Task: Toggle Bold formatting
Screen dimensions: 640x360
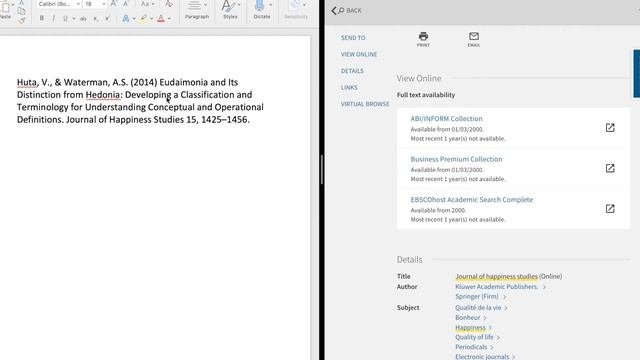Action: 42,18
